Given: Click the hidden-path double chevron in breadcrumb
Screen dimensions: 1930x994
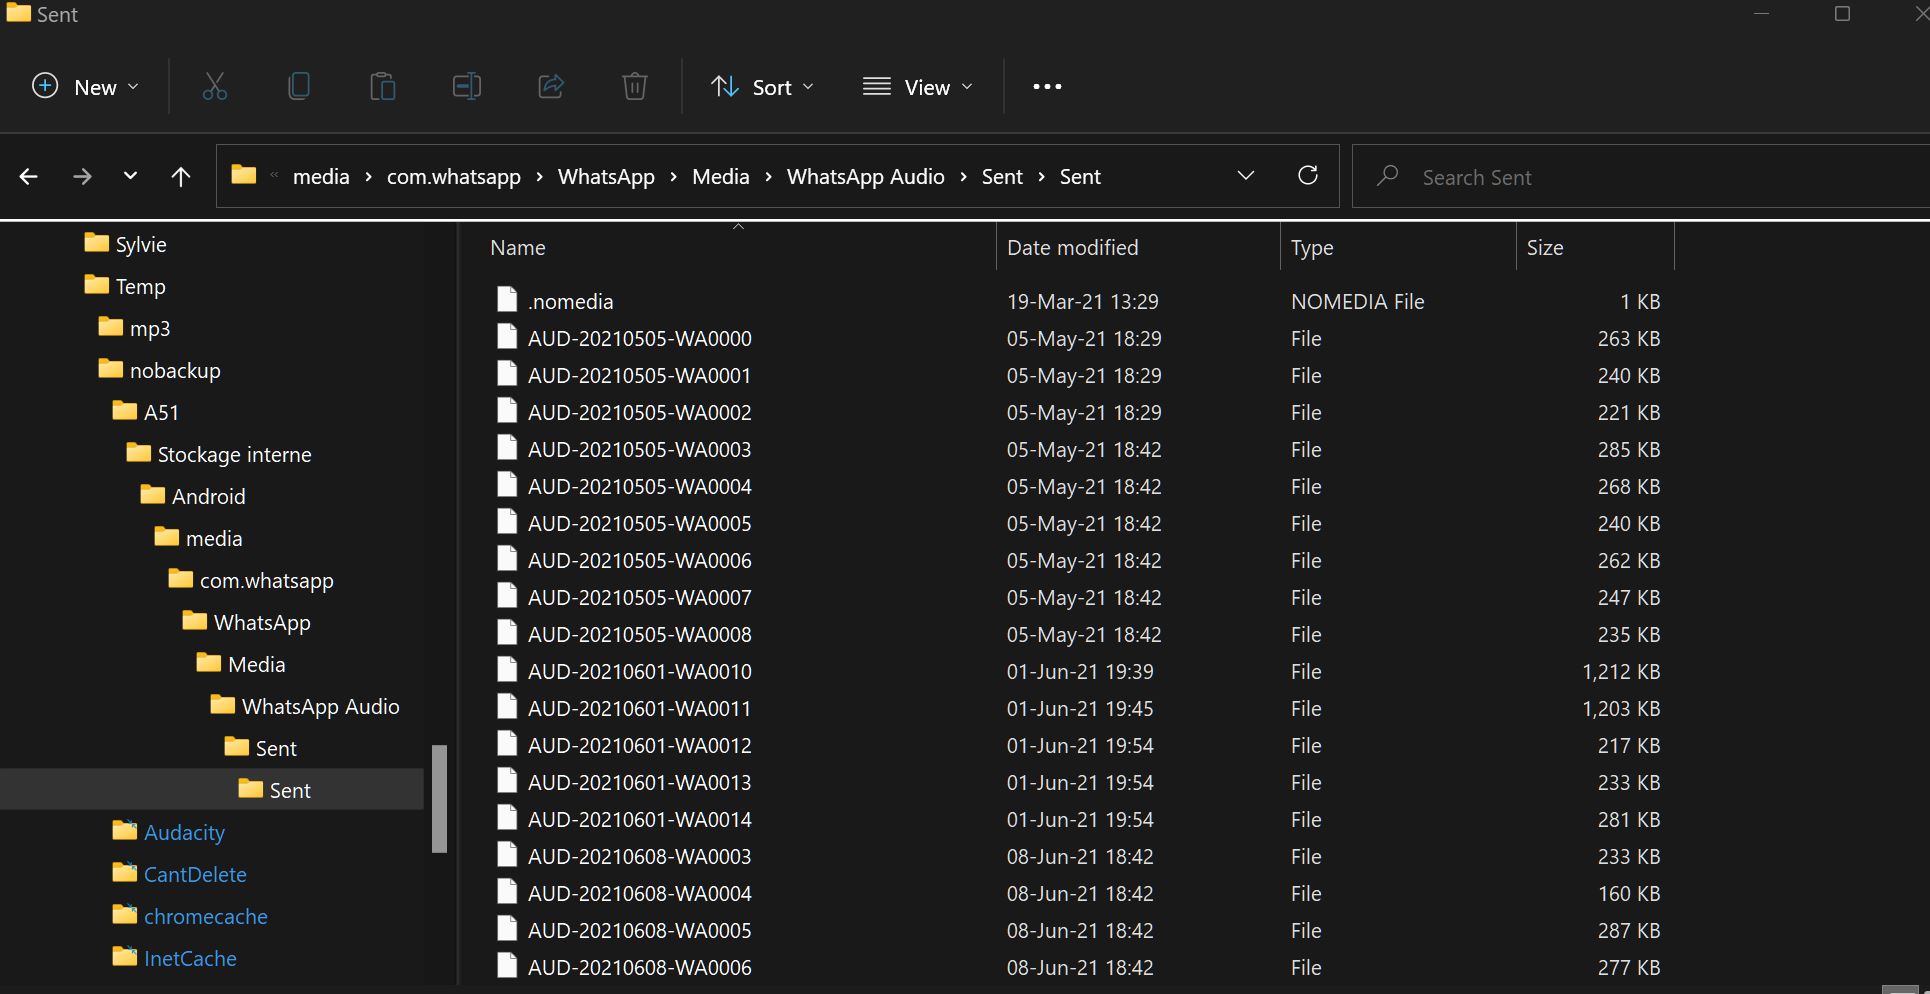Looking at the screenshot, I should pyautogui.click(x=274, y=176).
